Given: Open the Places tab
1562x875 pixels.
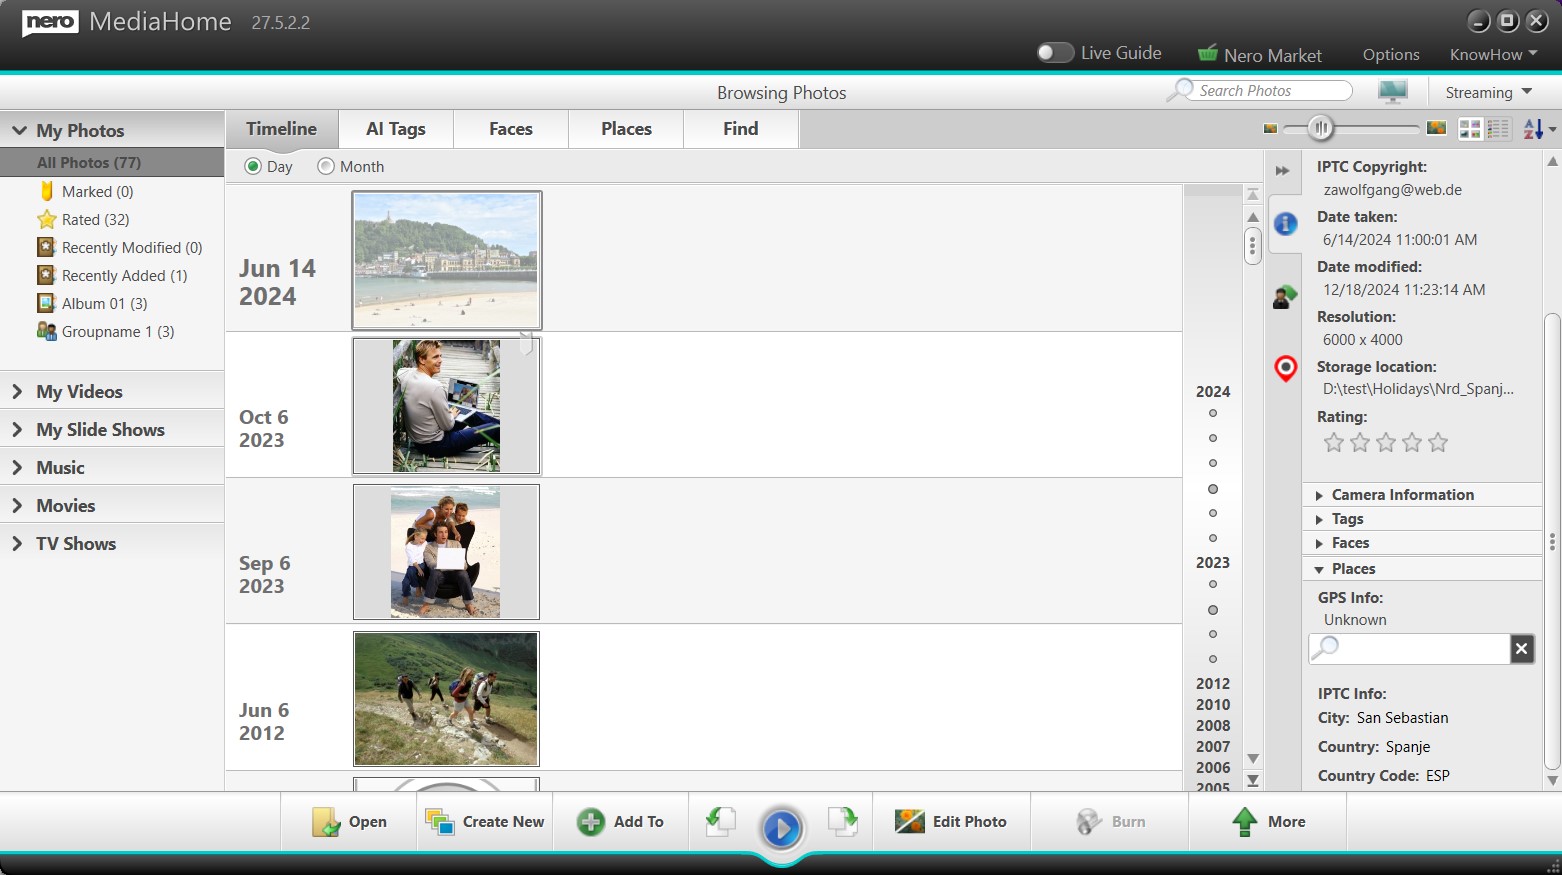Looking at the screenshot, I should tap(626, 129).
